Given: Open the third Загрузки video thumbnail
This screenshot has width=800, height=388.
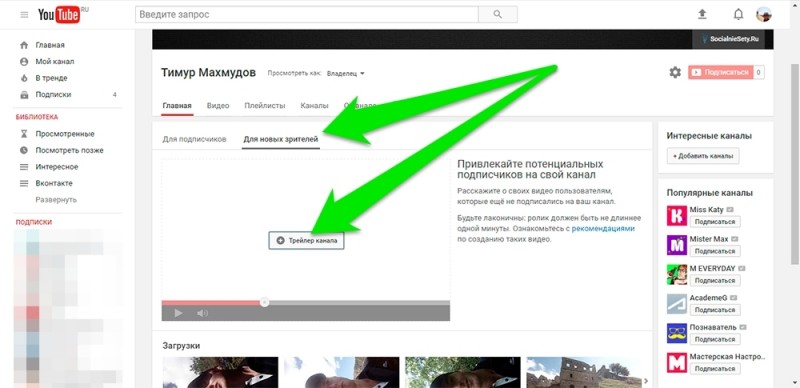Looking at the screenshot, I should [x=463, y=372].
